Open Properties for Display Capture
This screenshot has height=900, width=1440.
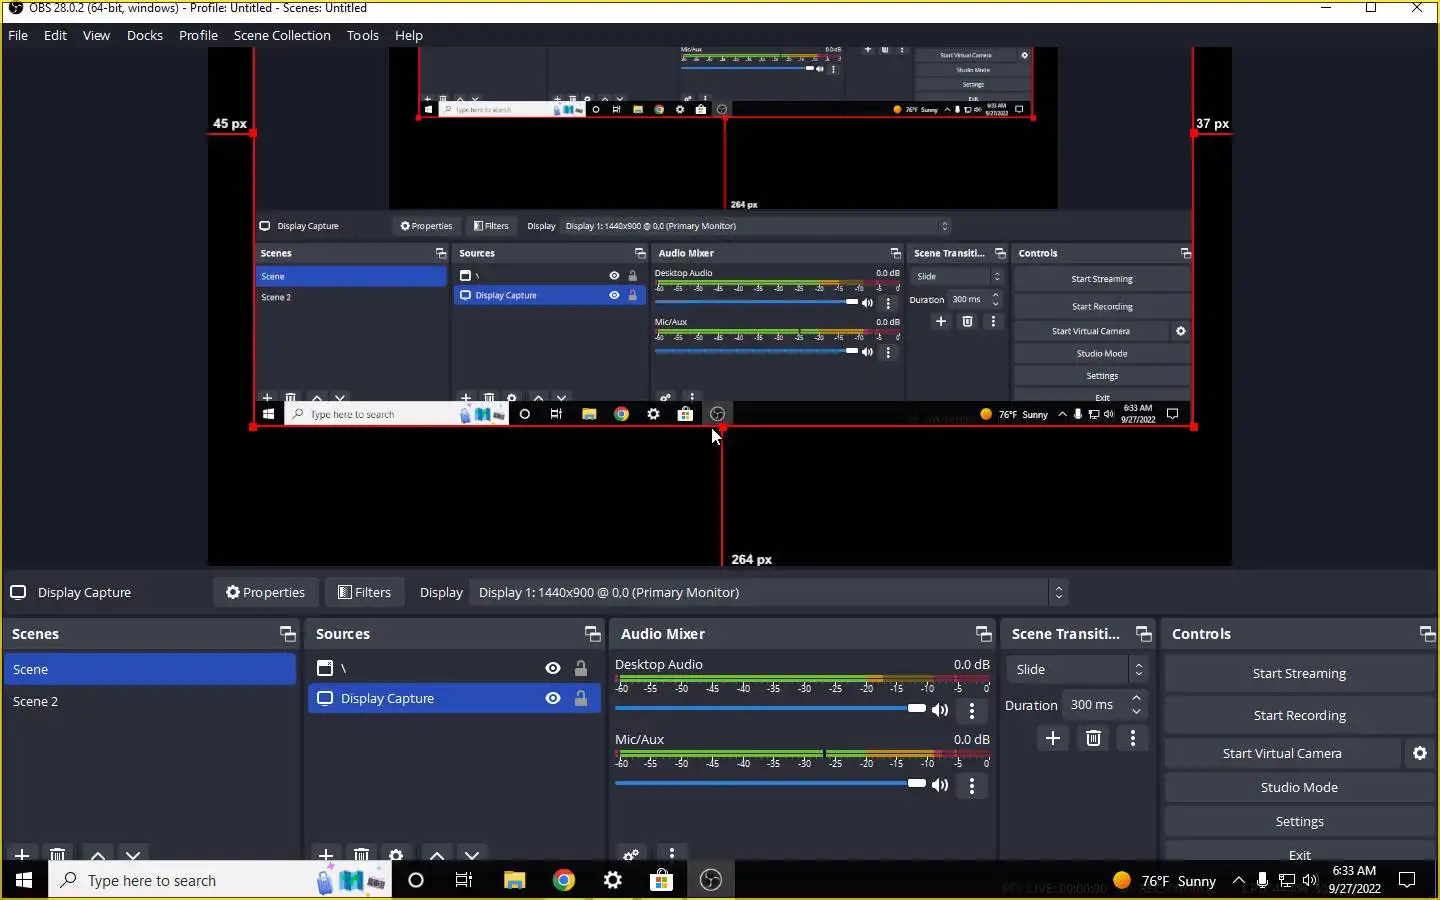tap(265, 592)
